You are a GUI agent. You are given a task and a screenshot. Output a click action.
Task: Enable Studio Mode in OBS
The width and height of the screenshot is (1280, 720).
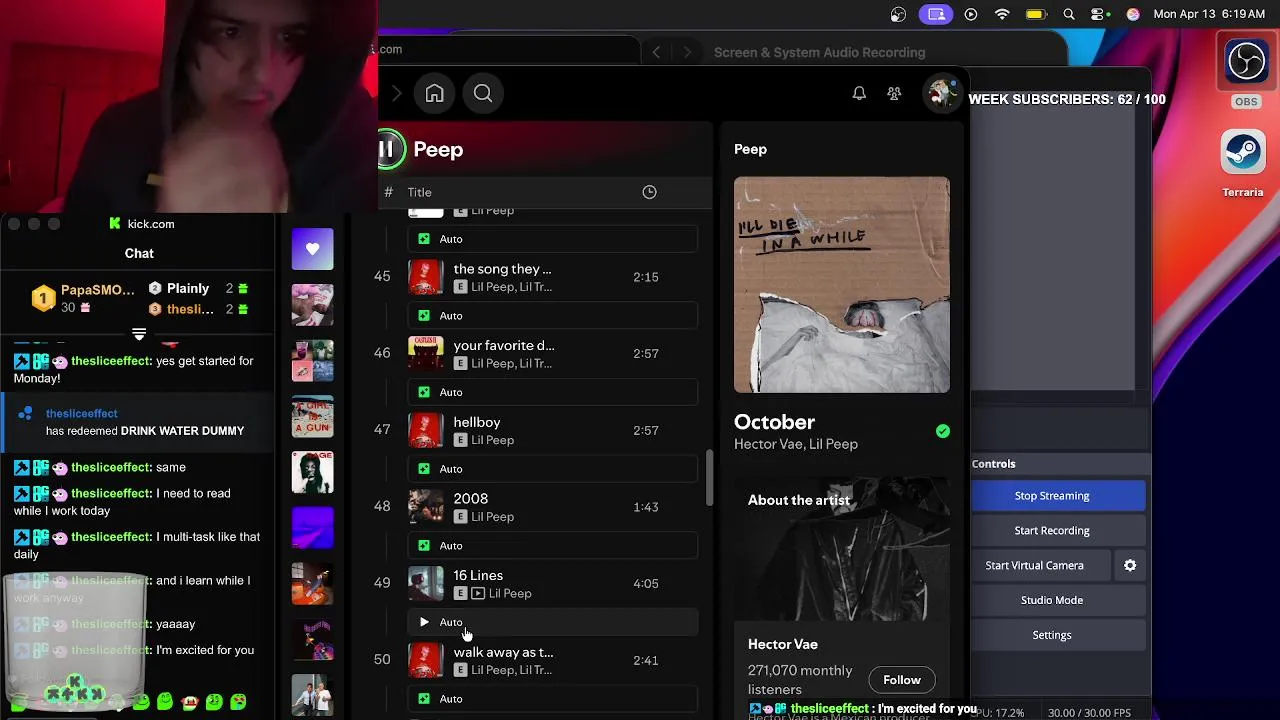pos(1052,600)
